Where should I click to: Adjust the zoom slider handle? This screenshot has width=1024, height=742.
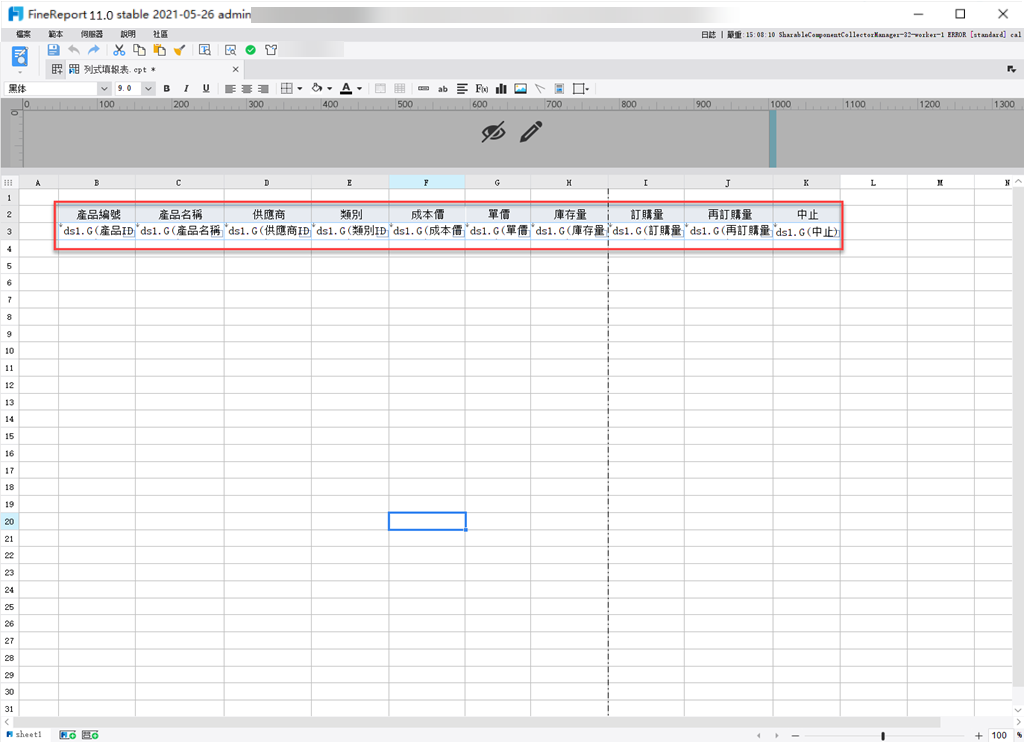pyautogui.click(x=883, y=735)
